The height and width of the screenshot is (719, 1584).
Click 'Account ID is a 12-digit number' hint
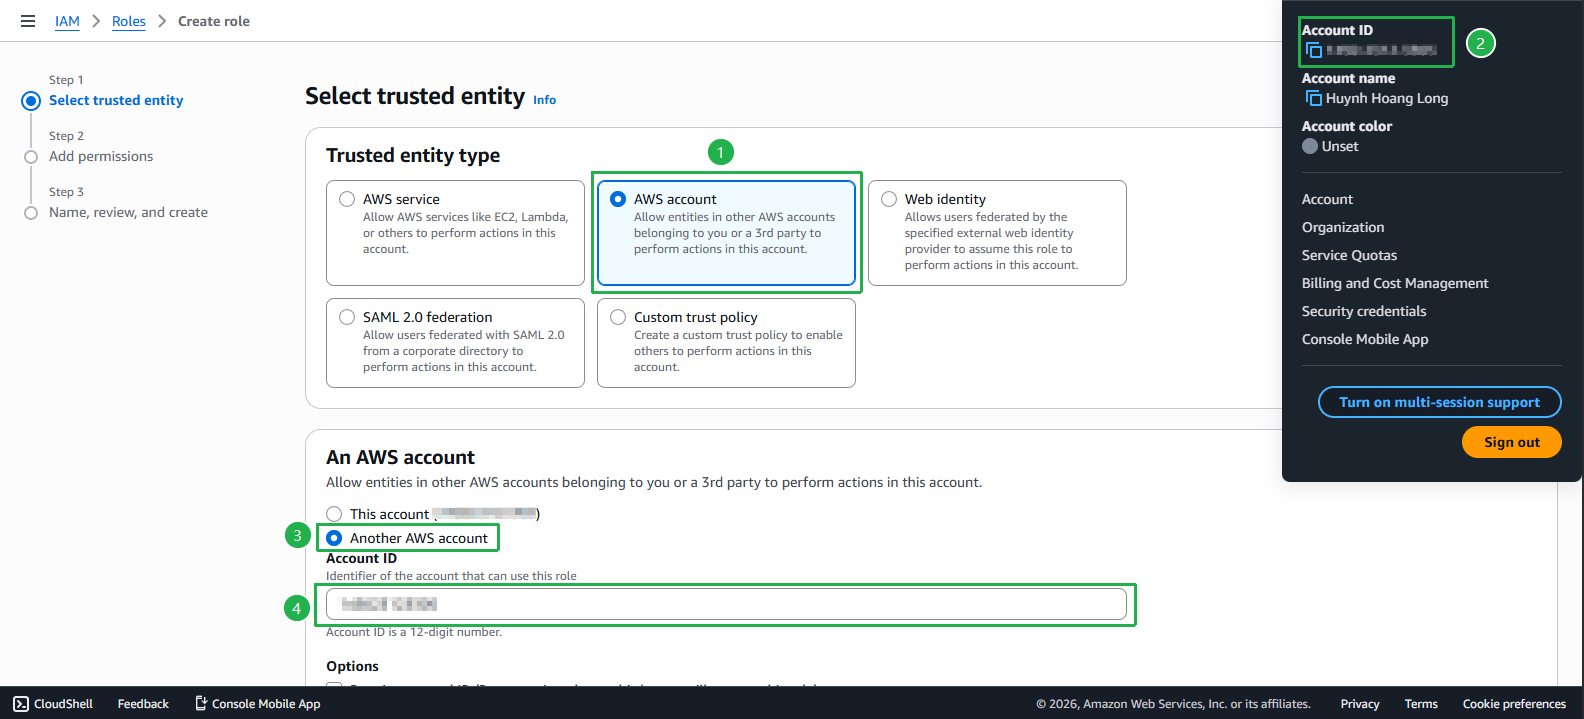click(x=414, y=632)
